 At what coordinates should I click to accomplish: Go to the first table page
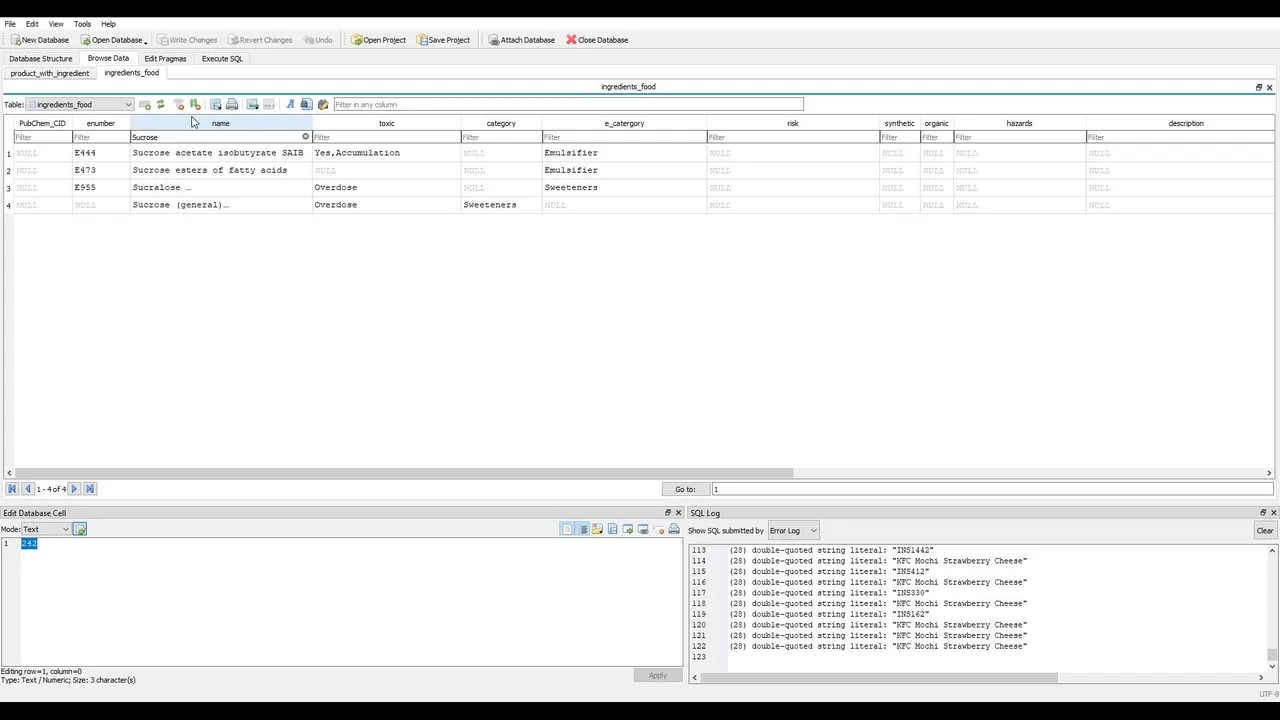(x=12, y=489)
